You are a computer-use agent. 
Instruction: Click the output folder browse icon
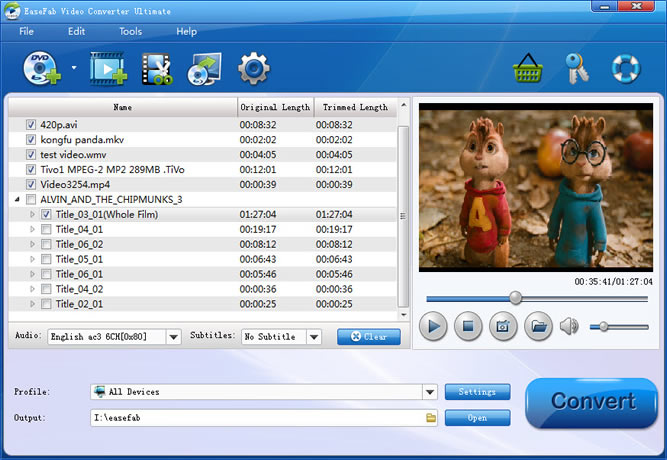pos(431,417)
